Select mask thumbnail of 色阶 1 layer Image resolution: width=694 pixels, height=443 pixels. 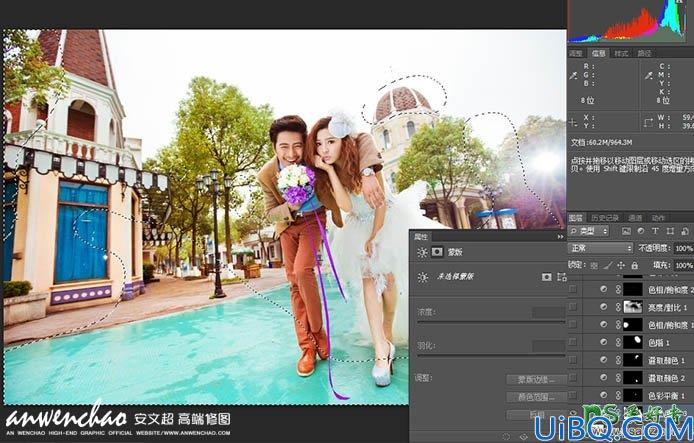[x=632, y=342]
